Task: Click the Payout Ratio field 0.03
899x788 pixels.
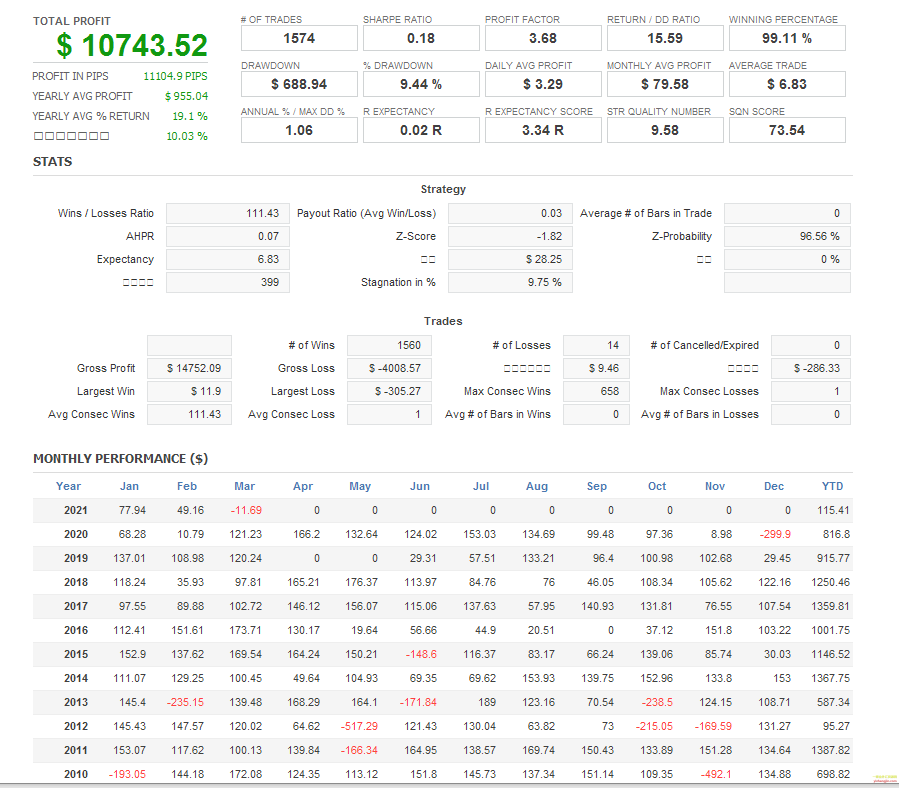Action: tap(510, 213)
